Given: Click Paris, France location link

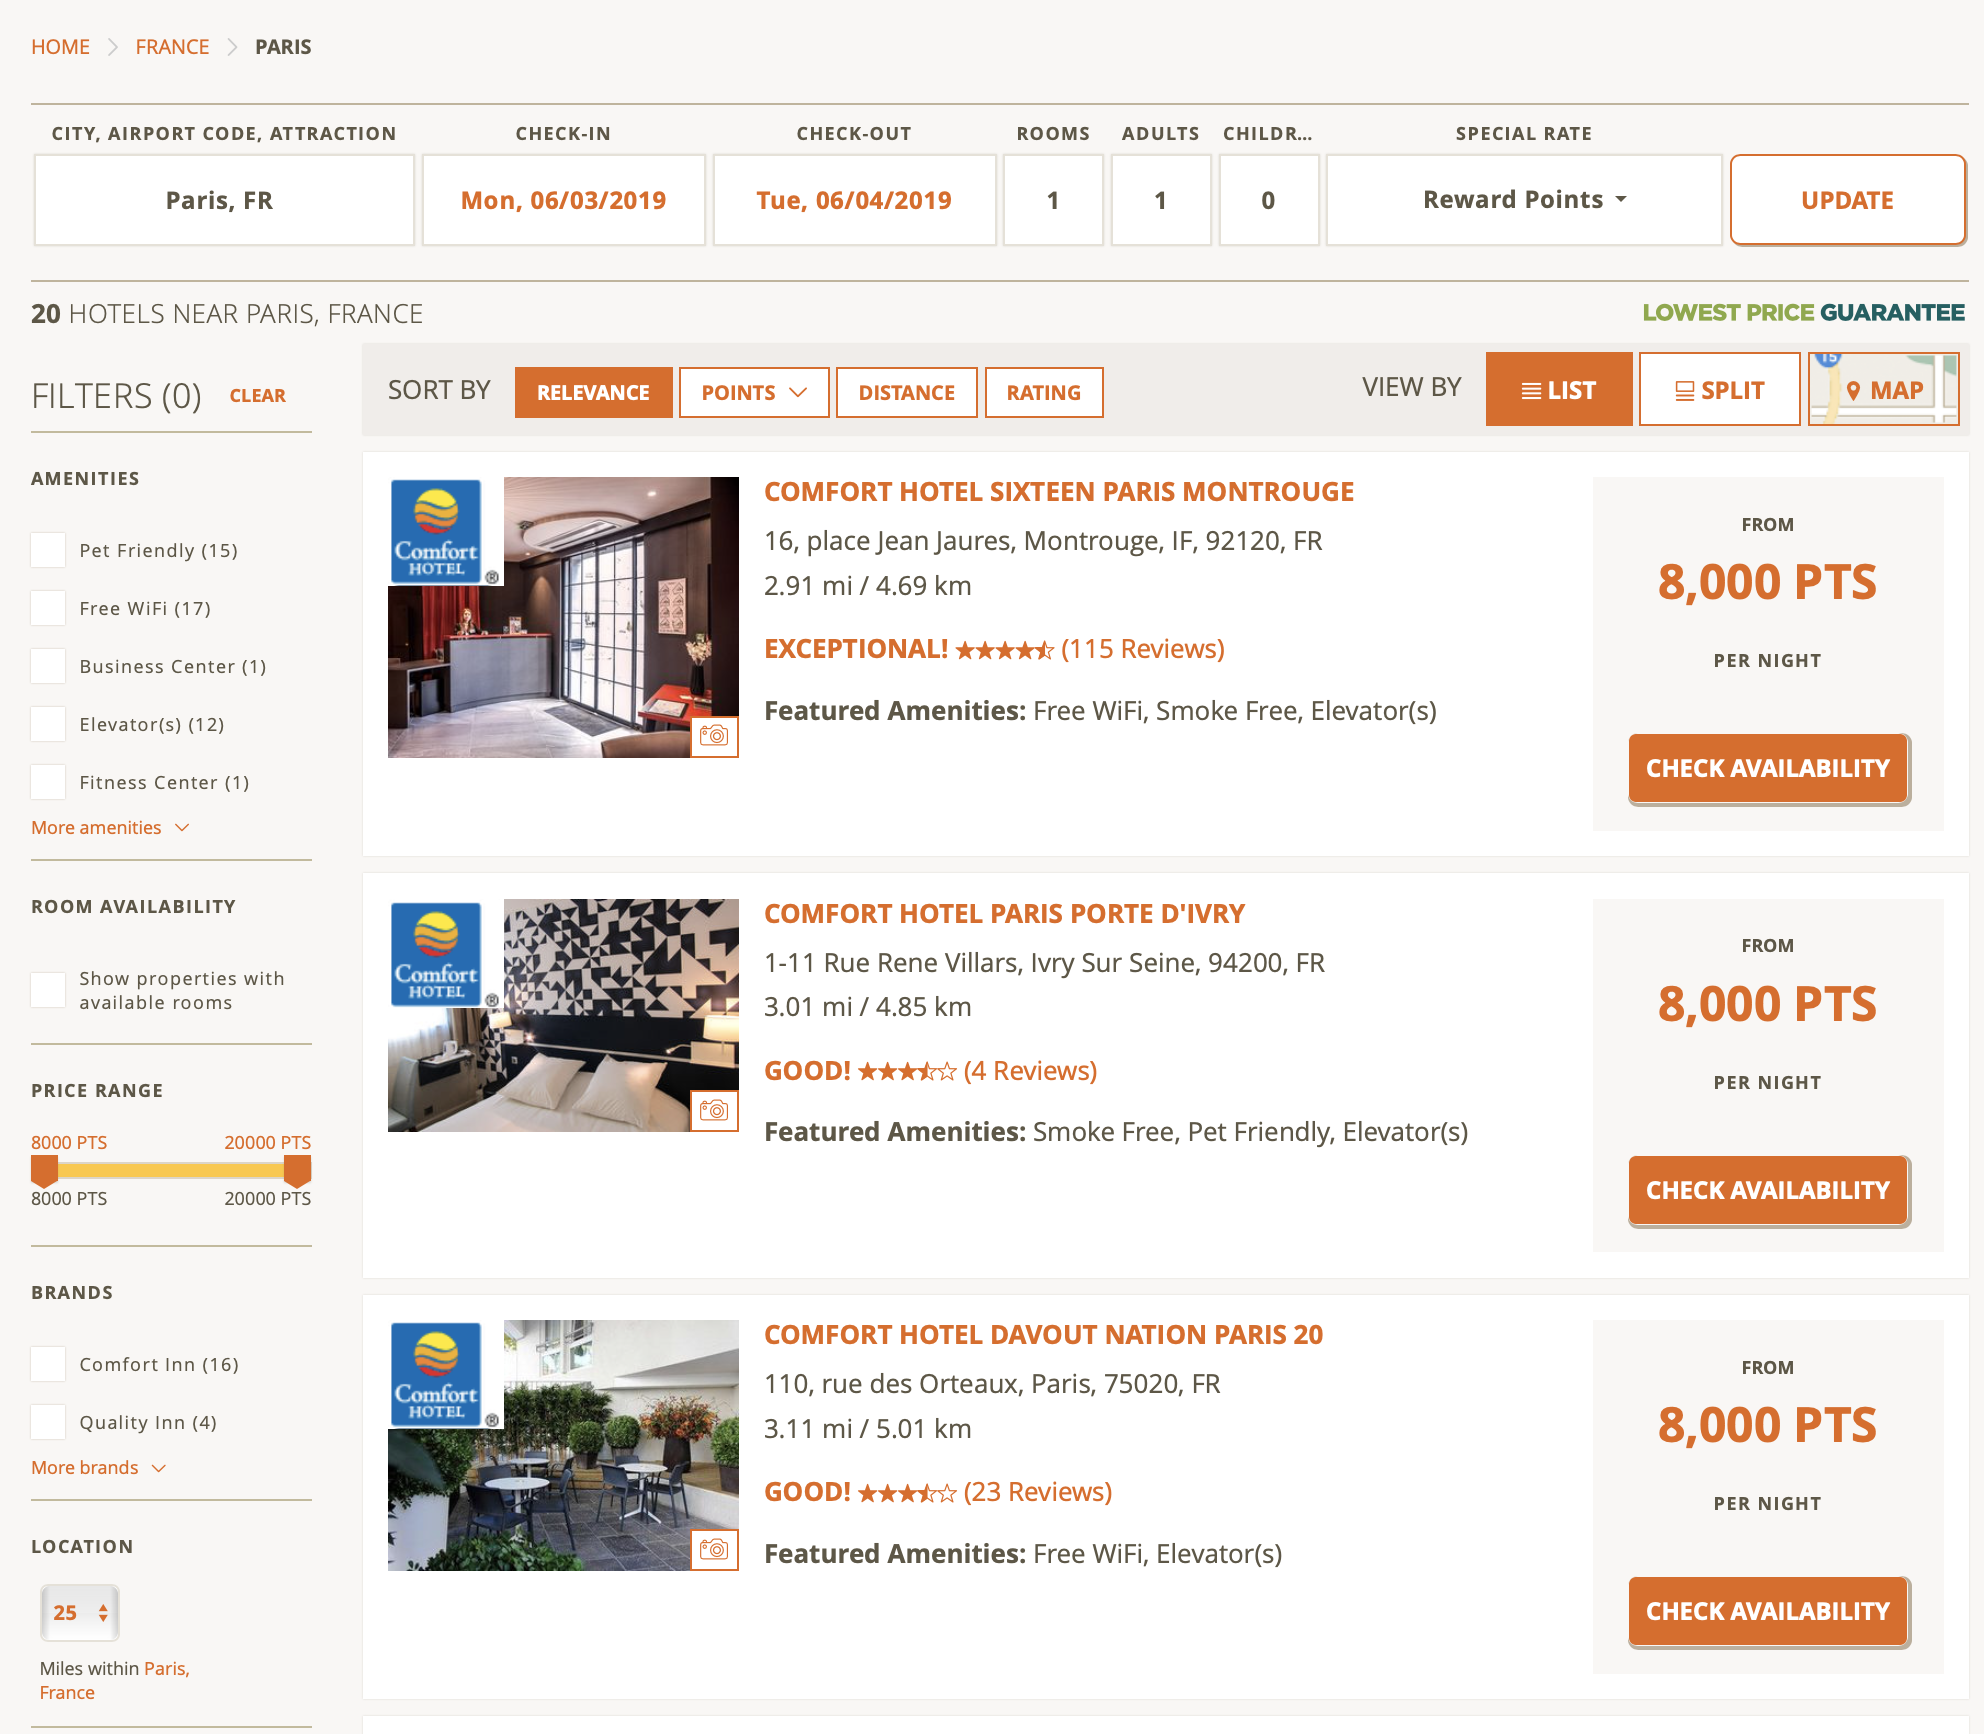Looking at the screenshot, I should pos(114,1680).
